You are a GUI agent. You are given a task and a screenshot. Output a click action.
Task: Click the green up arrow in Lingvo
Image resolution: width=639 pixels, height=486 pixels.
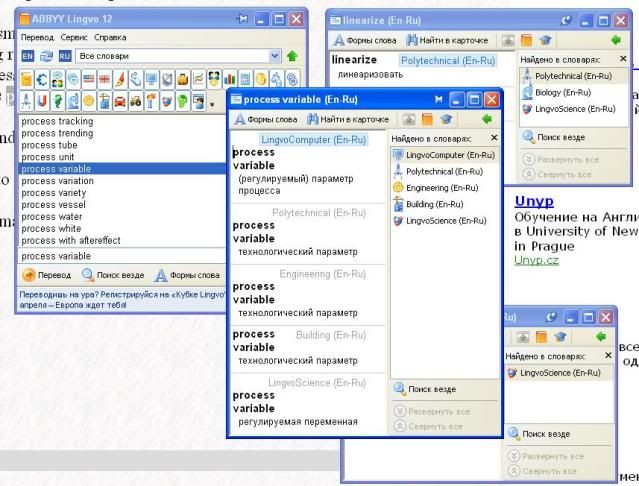tap(292, 56)
